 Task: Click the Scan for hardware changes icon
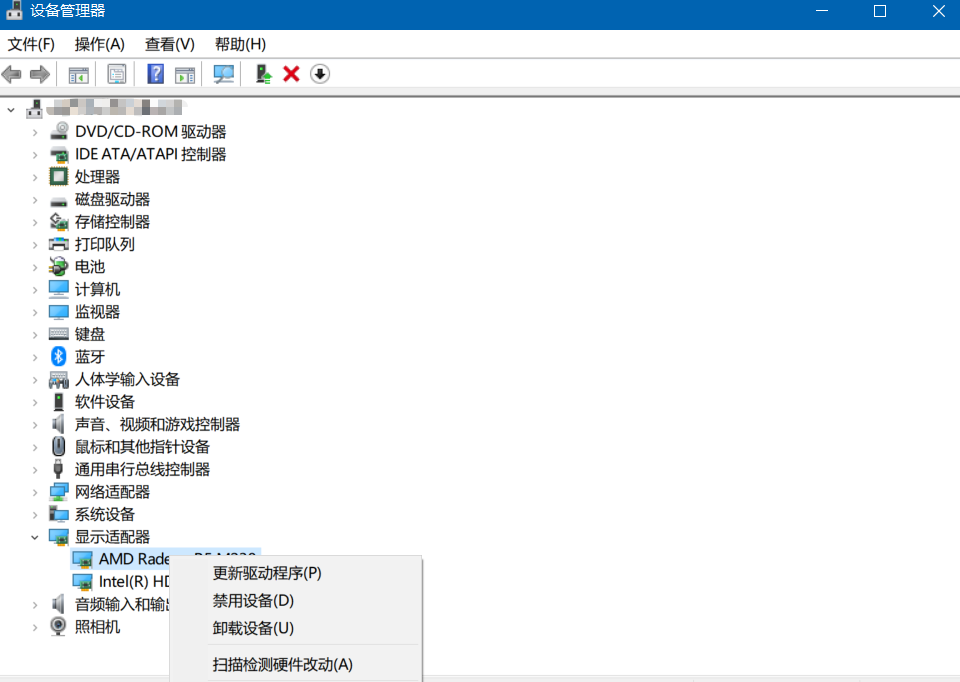pos(223,73)
